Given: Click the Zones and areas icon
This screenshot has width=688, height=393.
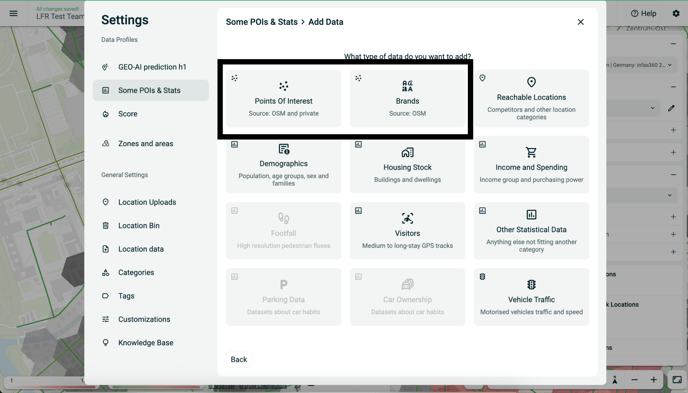Looking at the screenshot, I should [x=105, y=143].
